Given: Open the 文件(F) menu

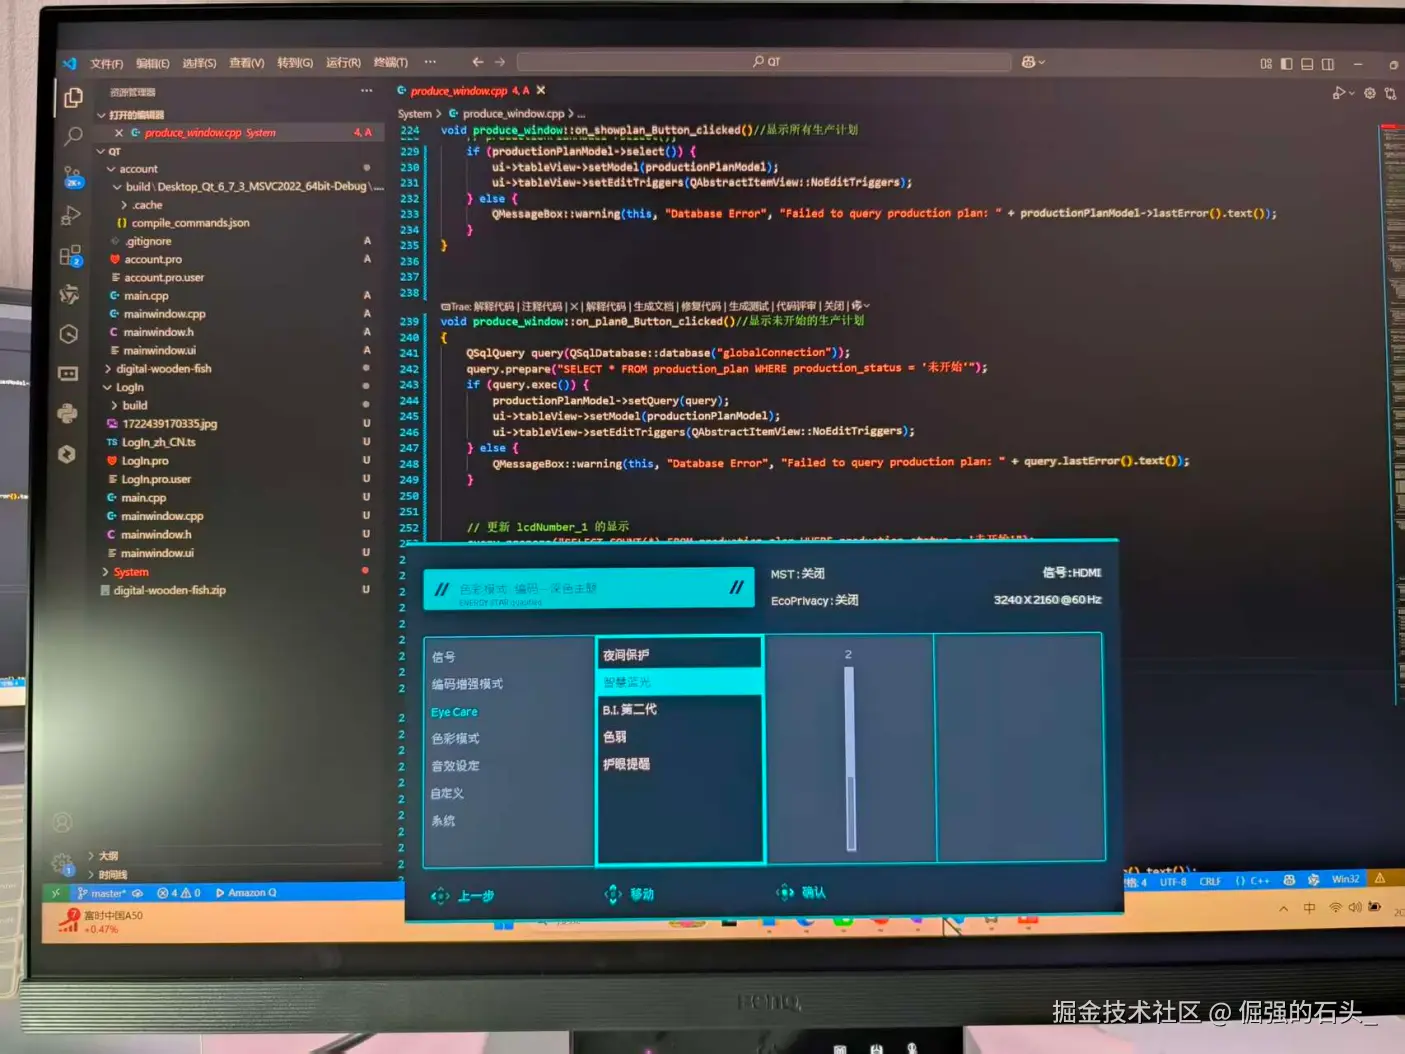Looking at the screenshot, I should [107, 64].
